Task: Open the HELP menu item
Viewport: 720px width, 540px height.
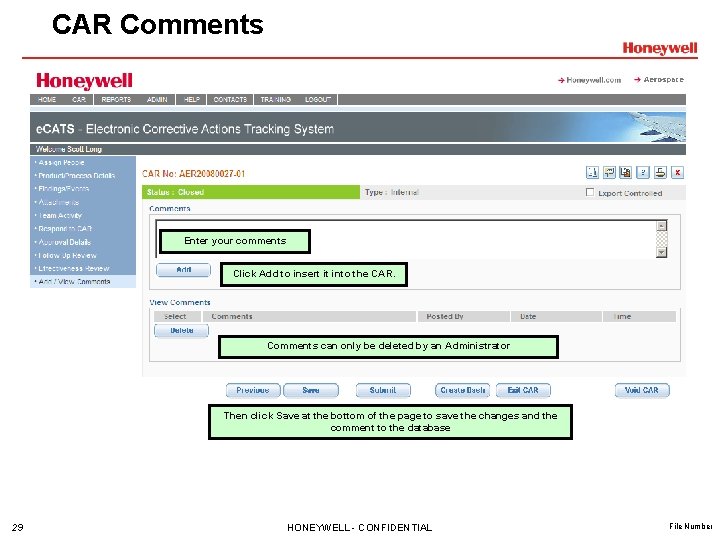Action: coord(192,100)
